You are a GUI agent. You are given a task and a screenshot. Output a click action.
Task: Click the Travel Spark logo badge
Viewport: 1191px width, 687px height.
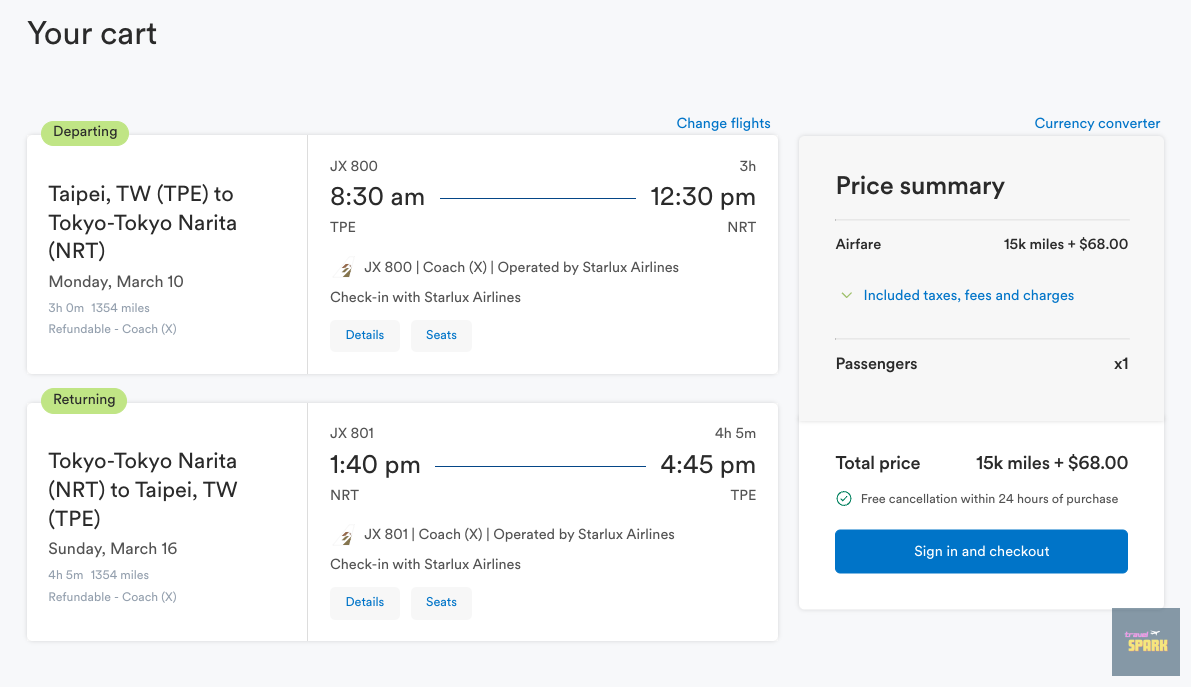pos(1145,641)
